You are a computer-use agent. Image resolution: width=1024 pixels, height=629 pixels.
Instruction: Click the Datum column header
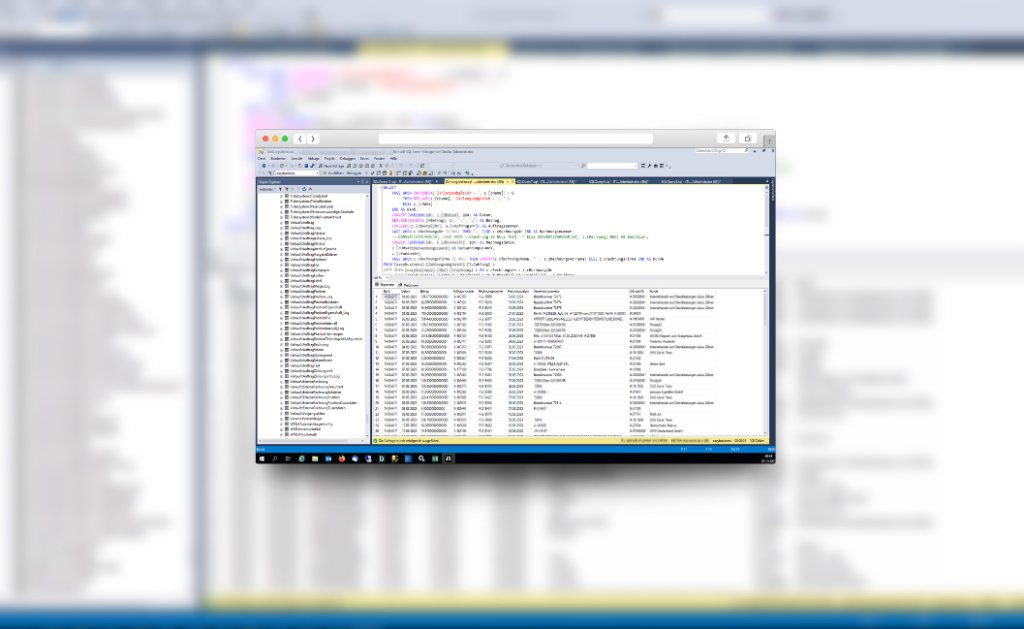[x=404, y=291]
